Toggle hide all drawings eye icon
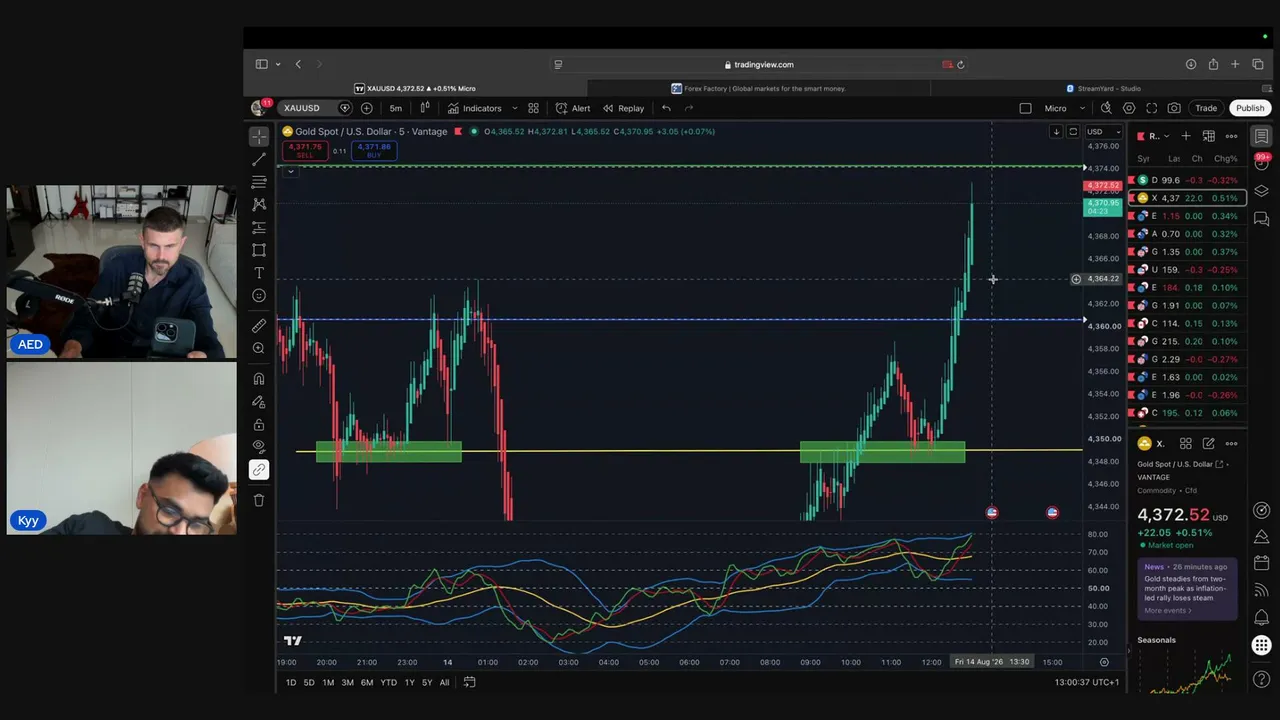The image size is (1280, 720). (x=259, y=447)
